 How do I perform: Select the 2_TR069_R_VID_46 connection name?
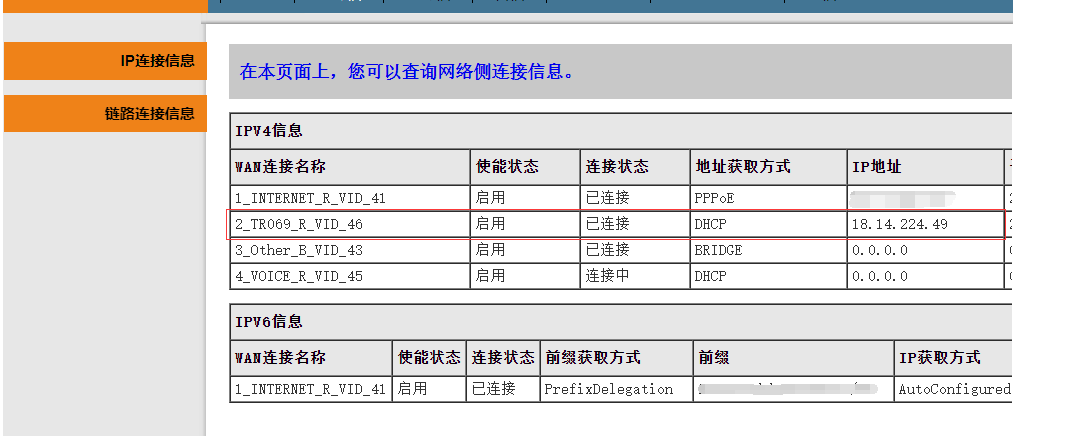pyautogui.click(x=299, y=224)
